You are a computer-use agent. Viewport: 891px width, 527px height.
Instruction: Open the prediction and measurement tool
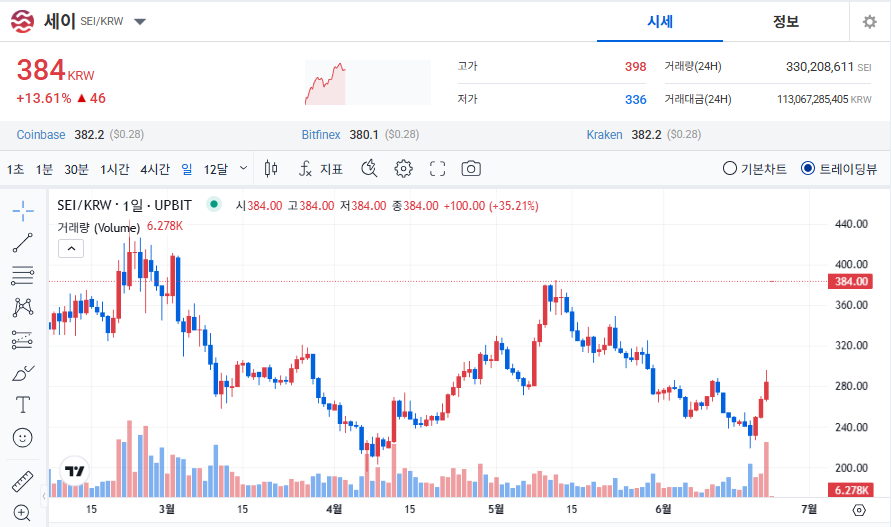[x=23, y=340]
